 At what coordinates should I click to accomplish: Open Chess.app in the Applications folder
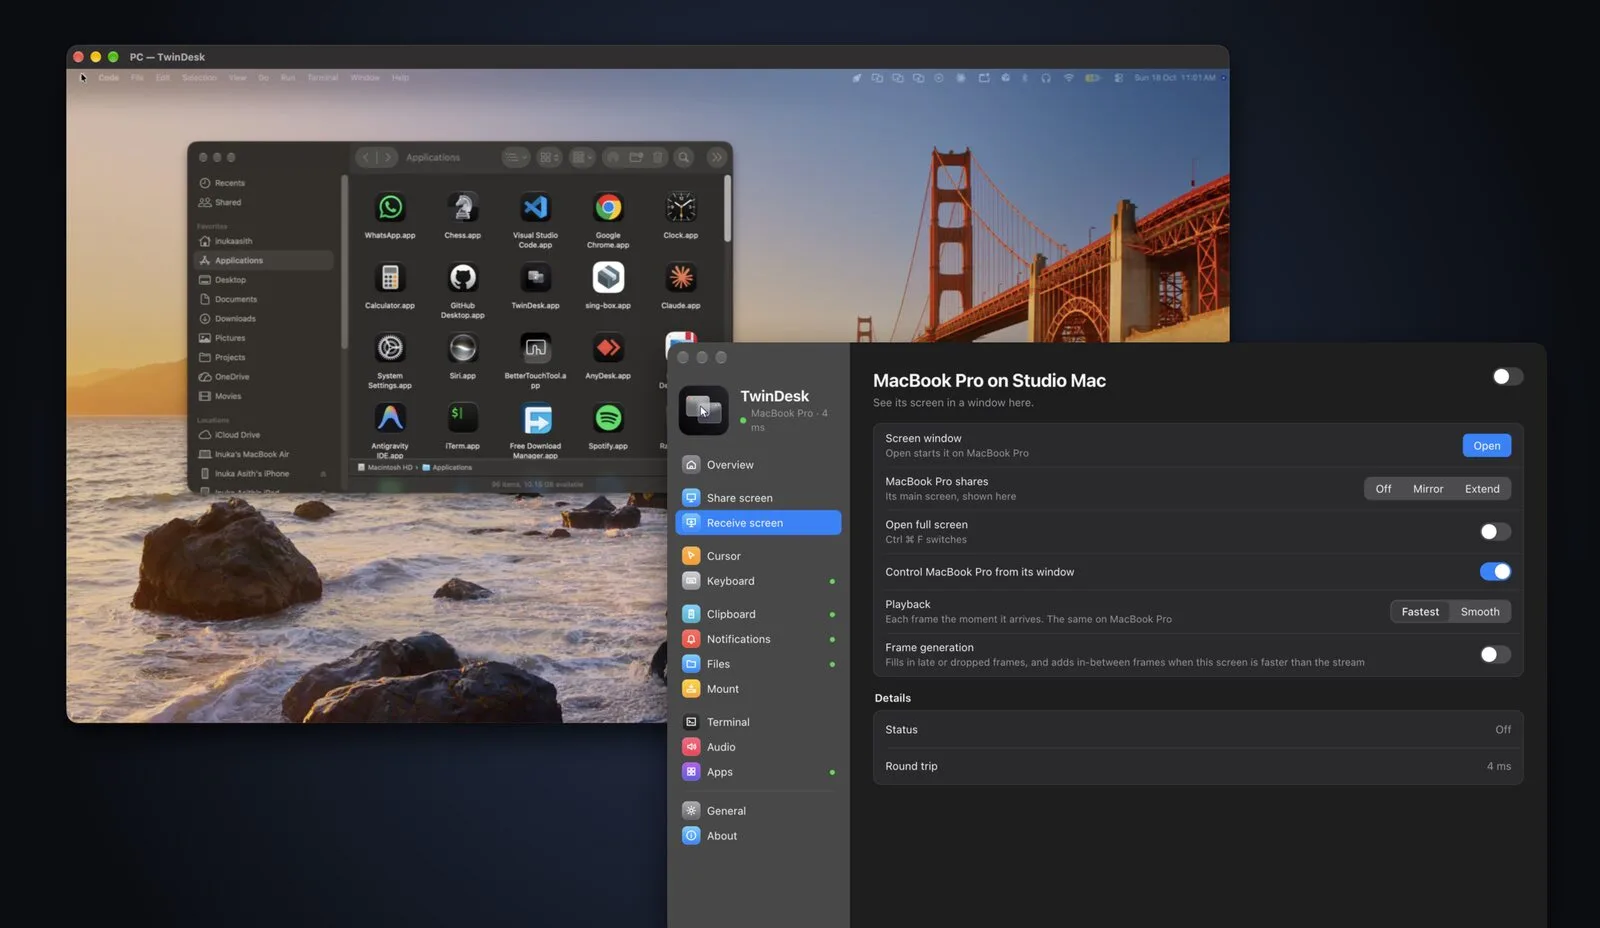462,208
